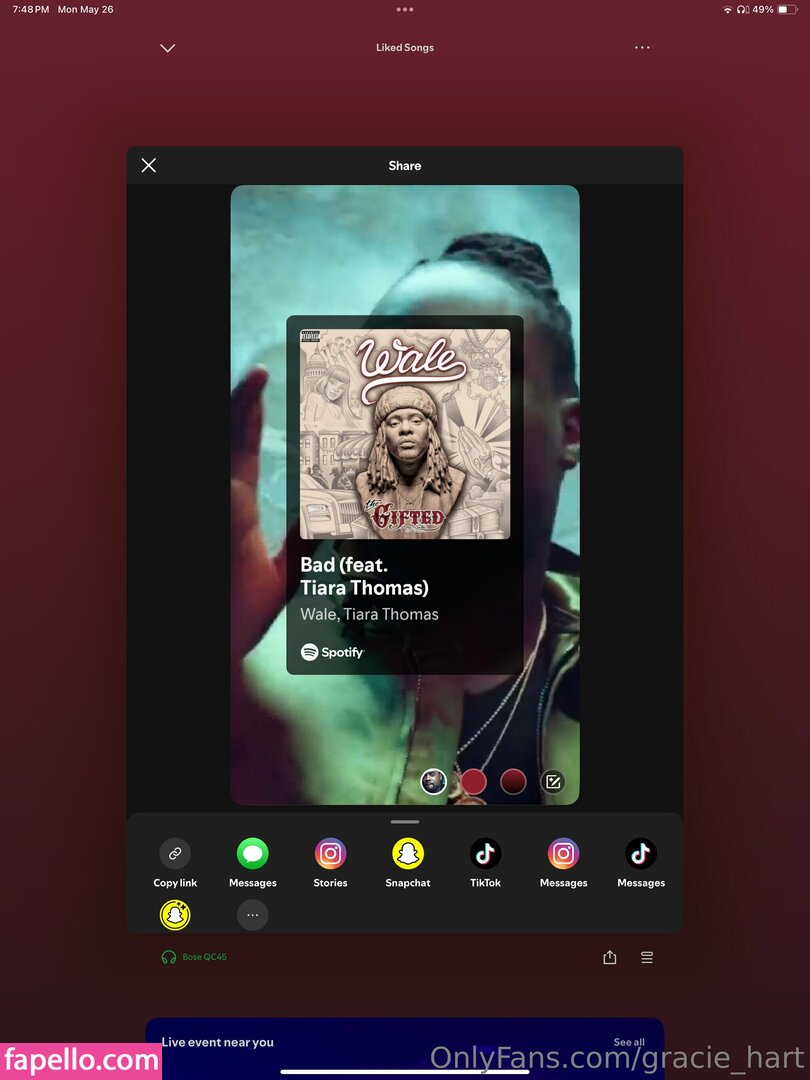Open the play queue icon
Viewport: 810px width, 1080px height.
point(647,957)
